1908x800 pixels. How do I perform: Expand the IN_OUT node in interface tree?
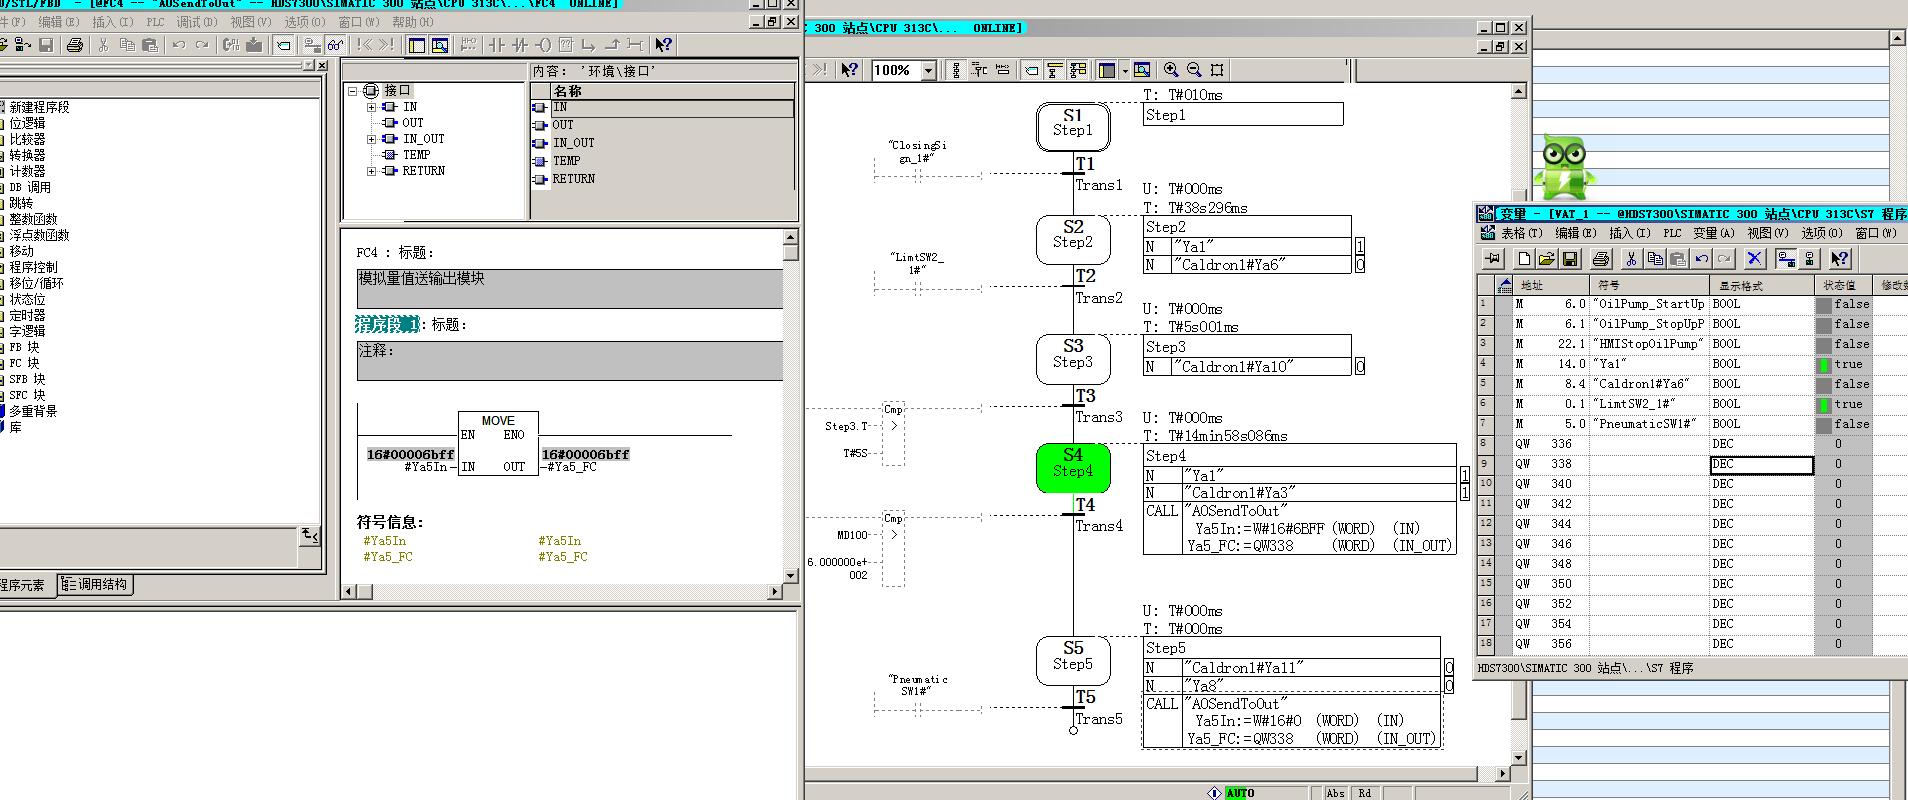pyautogui.click(x=372, y=139)
